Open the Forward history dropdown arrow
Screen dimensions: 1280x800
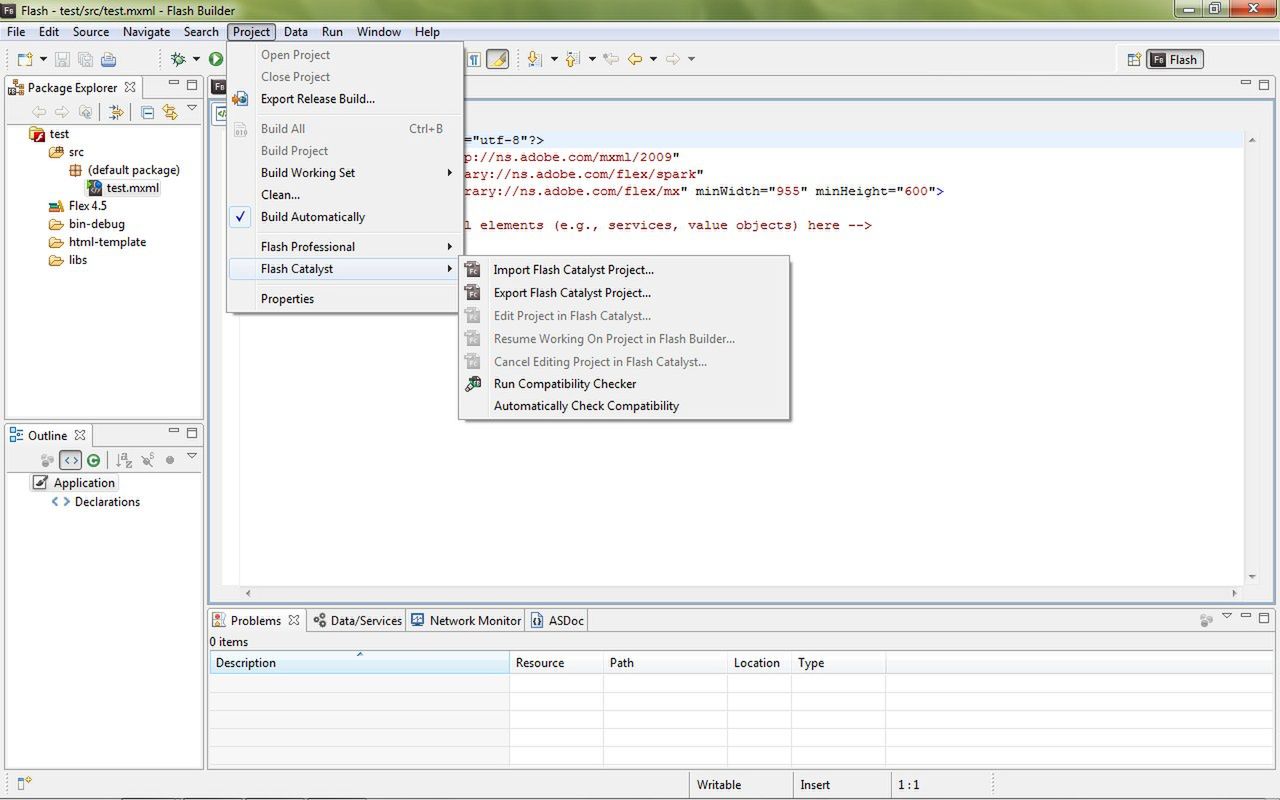tap(691, 59)
